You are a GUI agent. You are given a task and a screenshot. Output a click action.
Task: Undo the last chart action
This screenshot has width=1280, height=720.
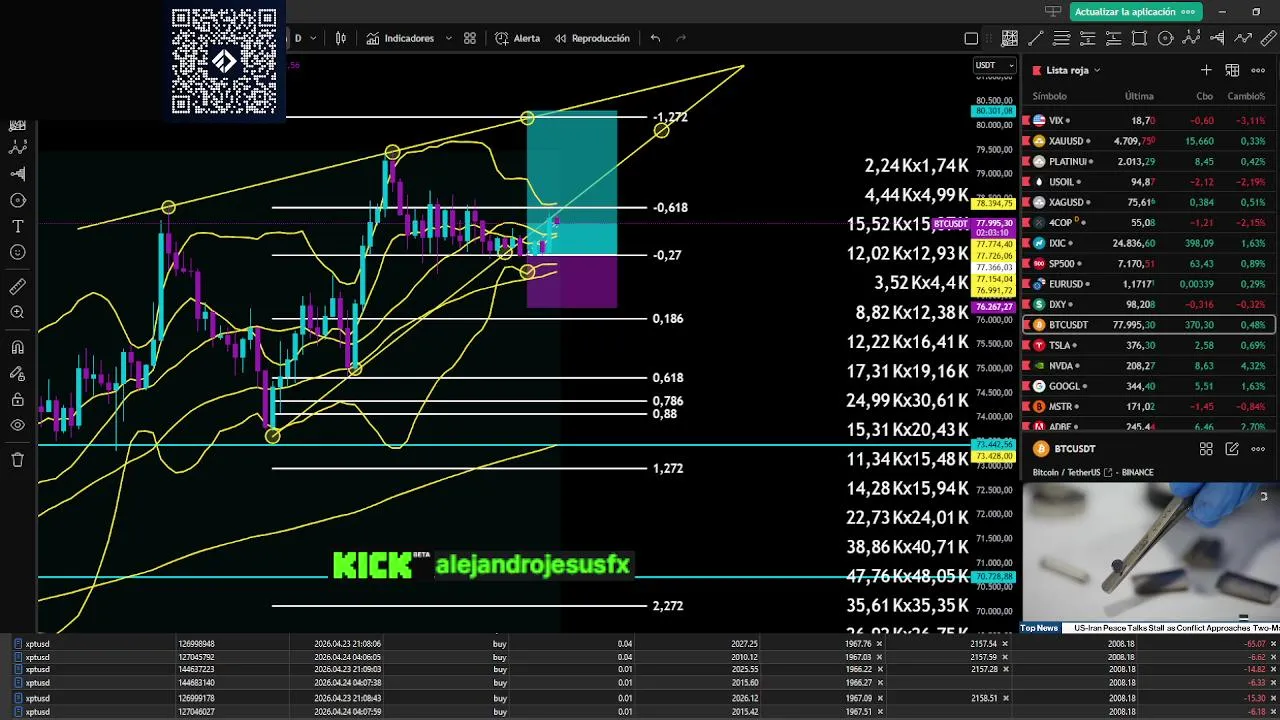coord(655,38)
